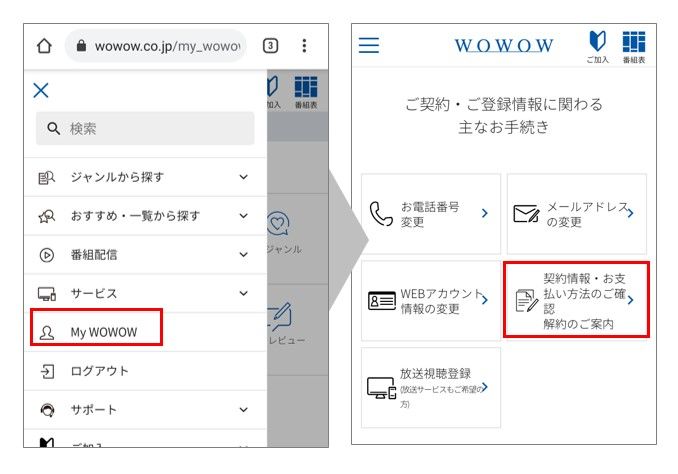Open WEBアカウント情報の変更 card
The width and height of the screenshot is (678, 474).
tap(431, 301)
